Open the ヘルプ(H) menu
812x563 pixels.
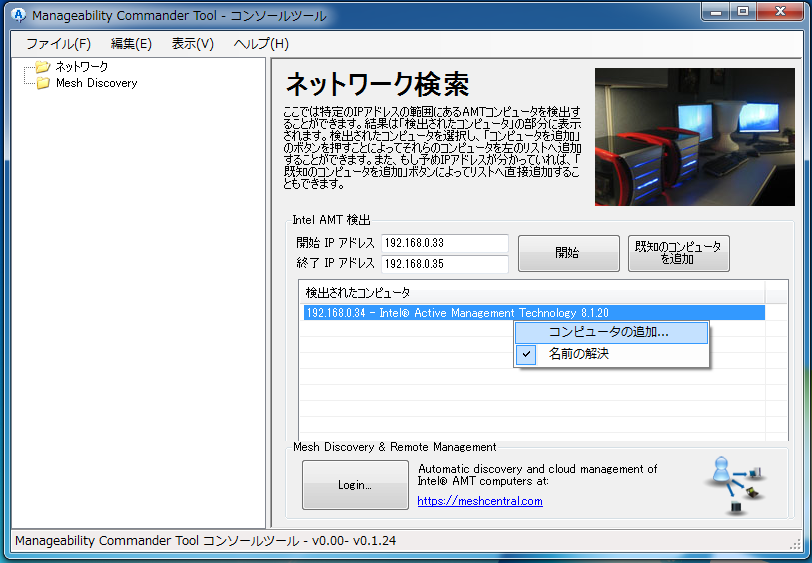[x=261, y=44]
